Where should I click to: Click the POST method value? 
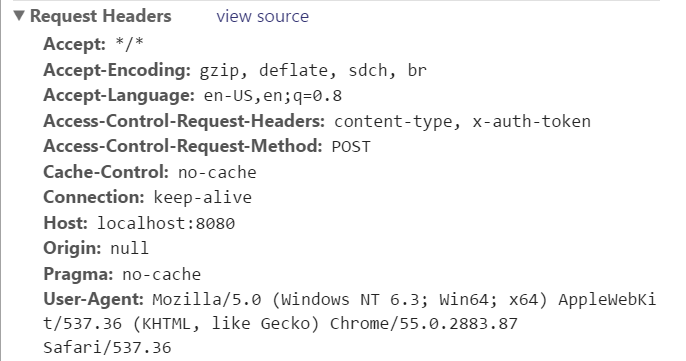tap(351, 147)
